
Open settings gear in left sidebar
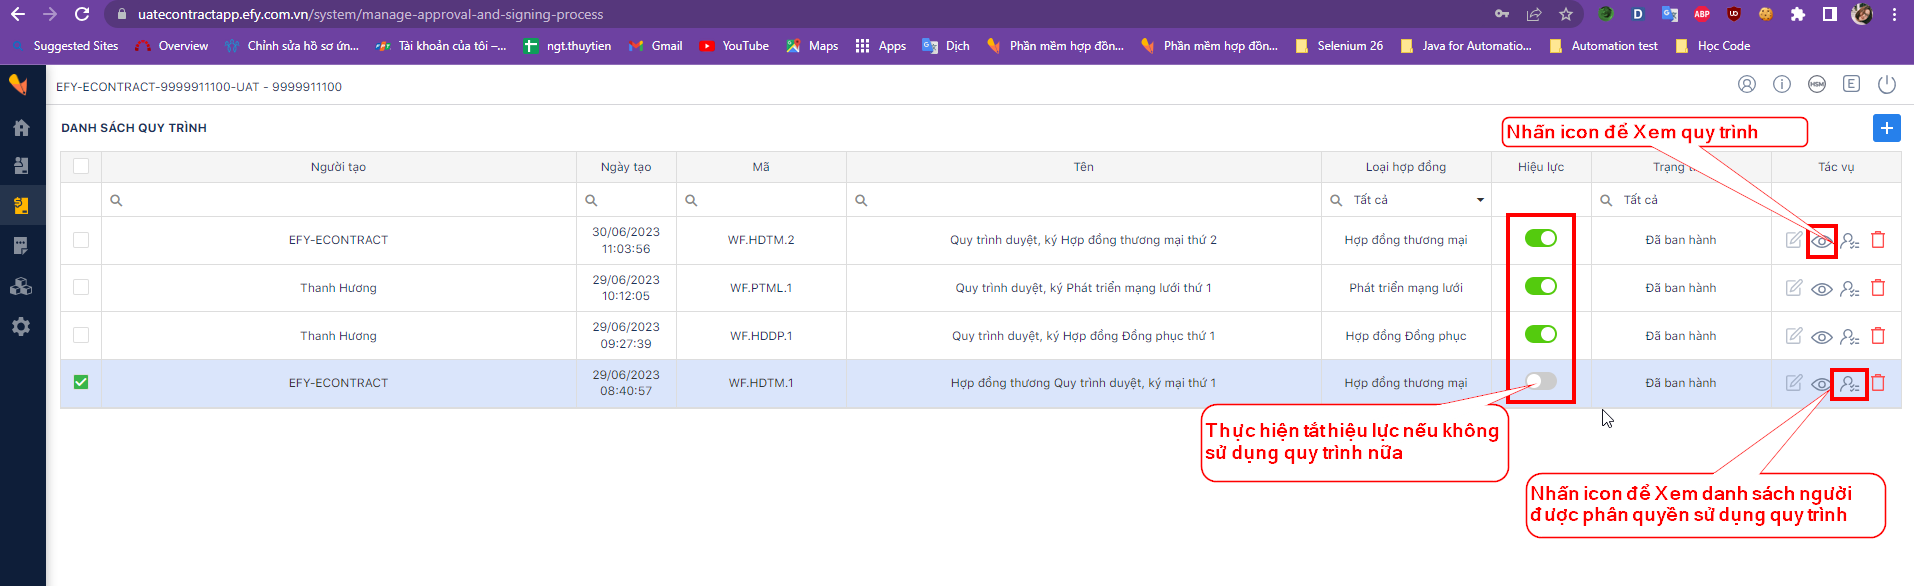click(x=21, y=327)
